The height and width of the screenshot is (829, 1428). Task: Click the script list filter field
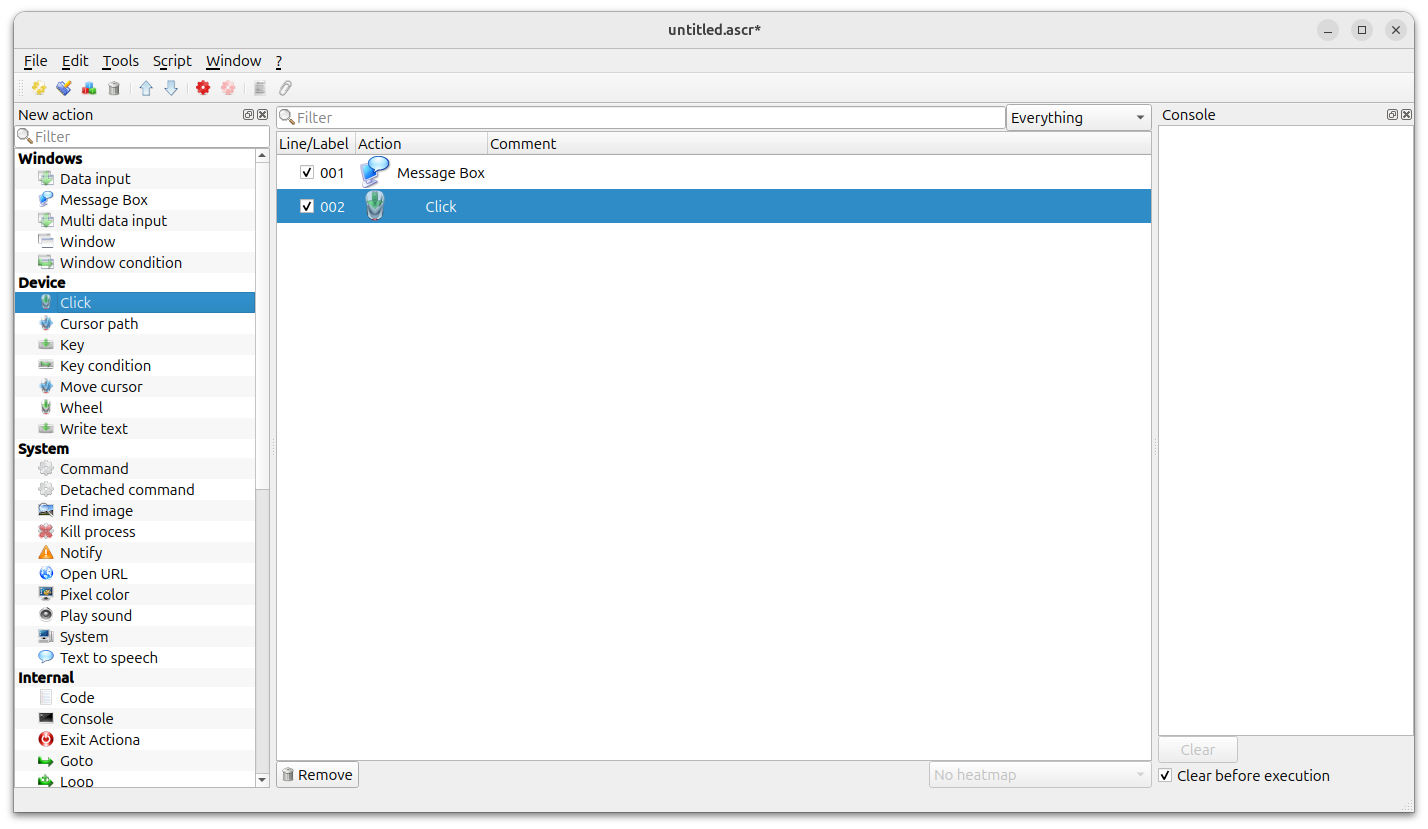pyautogui.click(x=641, y=117)
